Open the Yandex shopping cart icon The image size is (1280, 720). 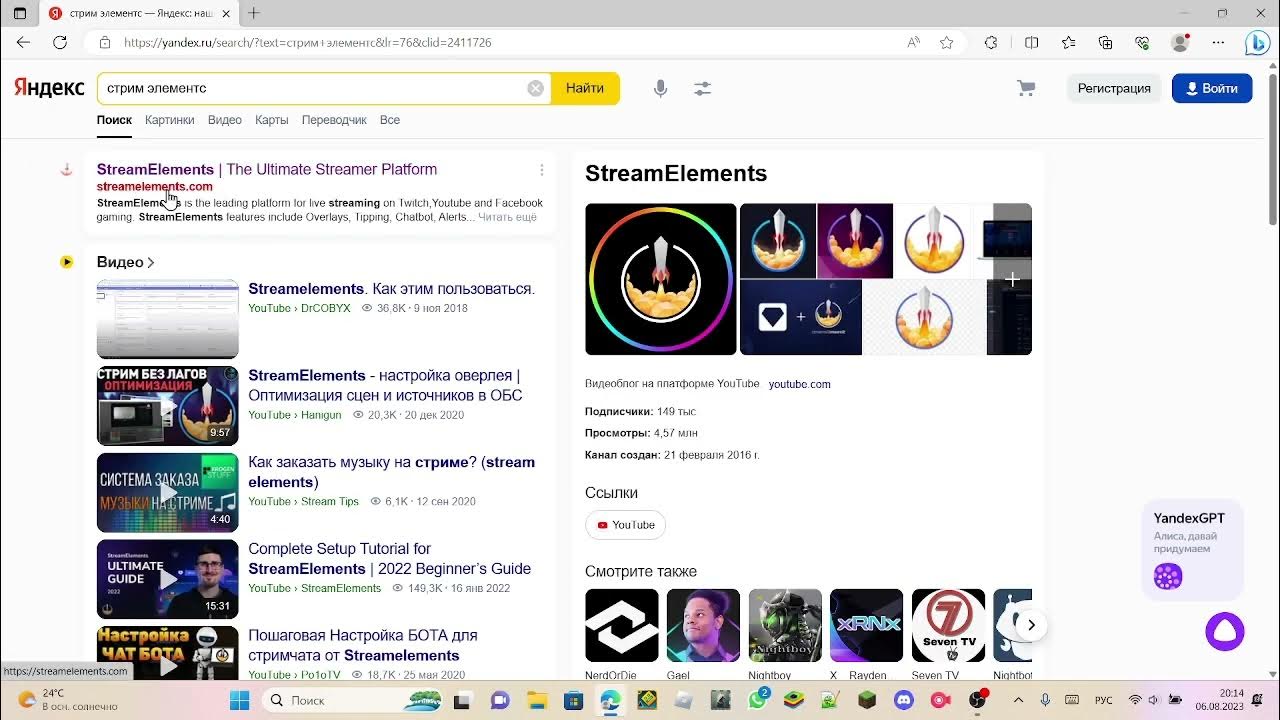click(x=1026, y=88)
